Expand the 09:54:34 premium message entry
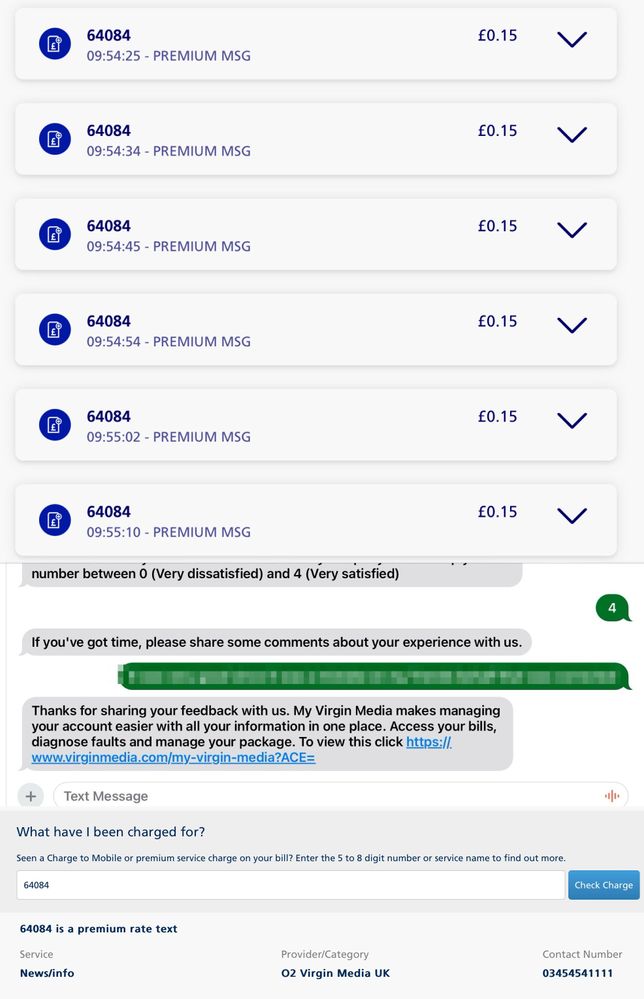Viewport: 644px width, 999px height. click(x=572, y=134)
